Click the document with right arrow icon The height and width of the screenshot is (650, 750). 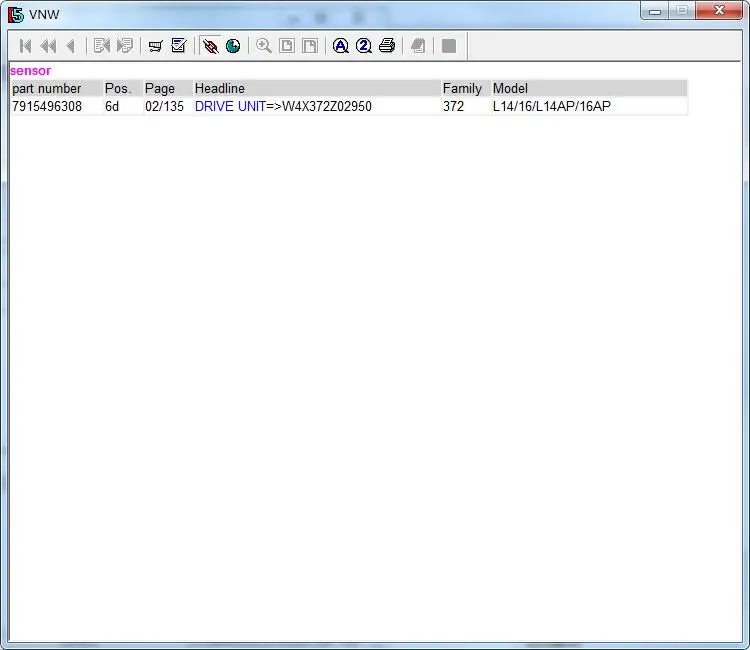pos(125,46)
